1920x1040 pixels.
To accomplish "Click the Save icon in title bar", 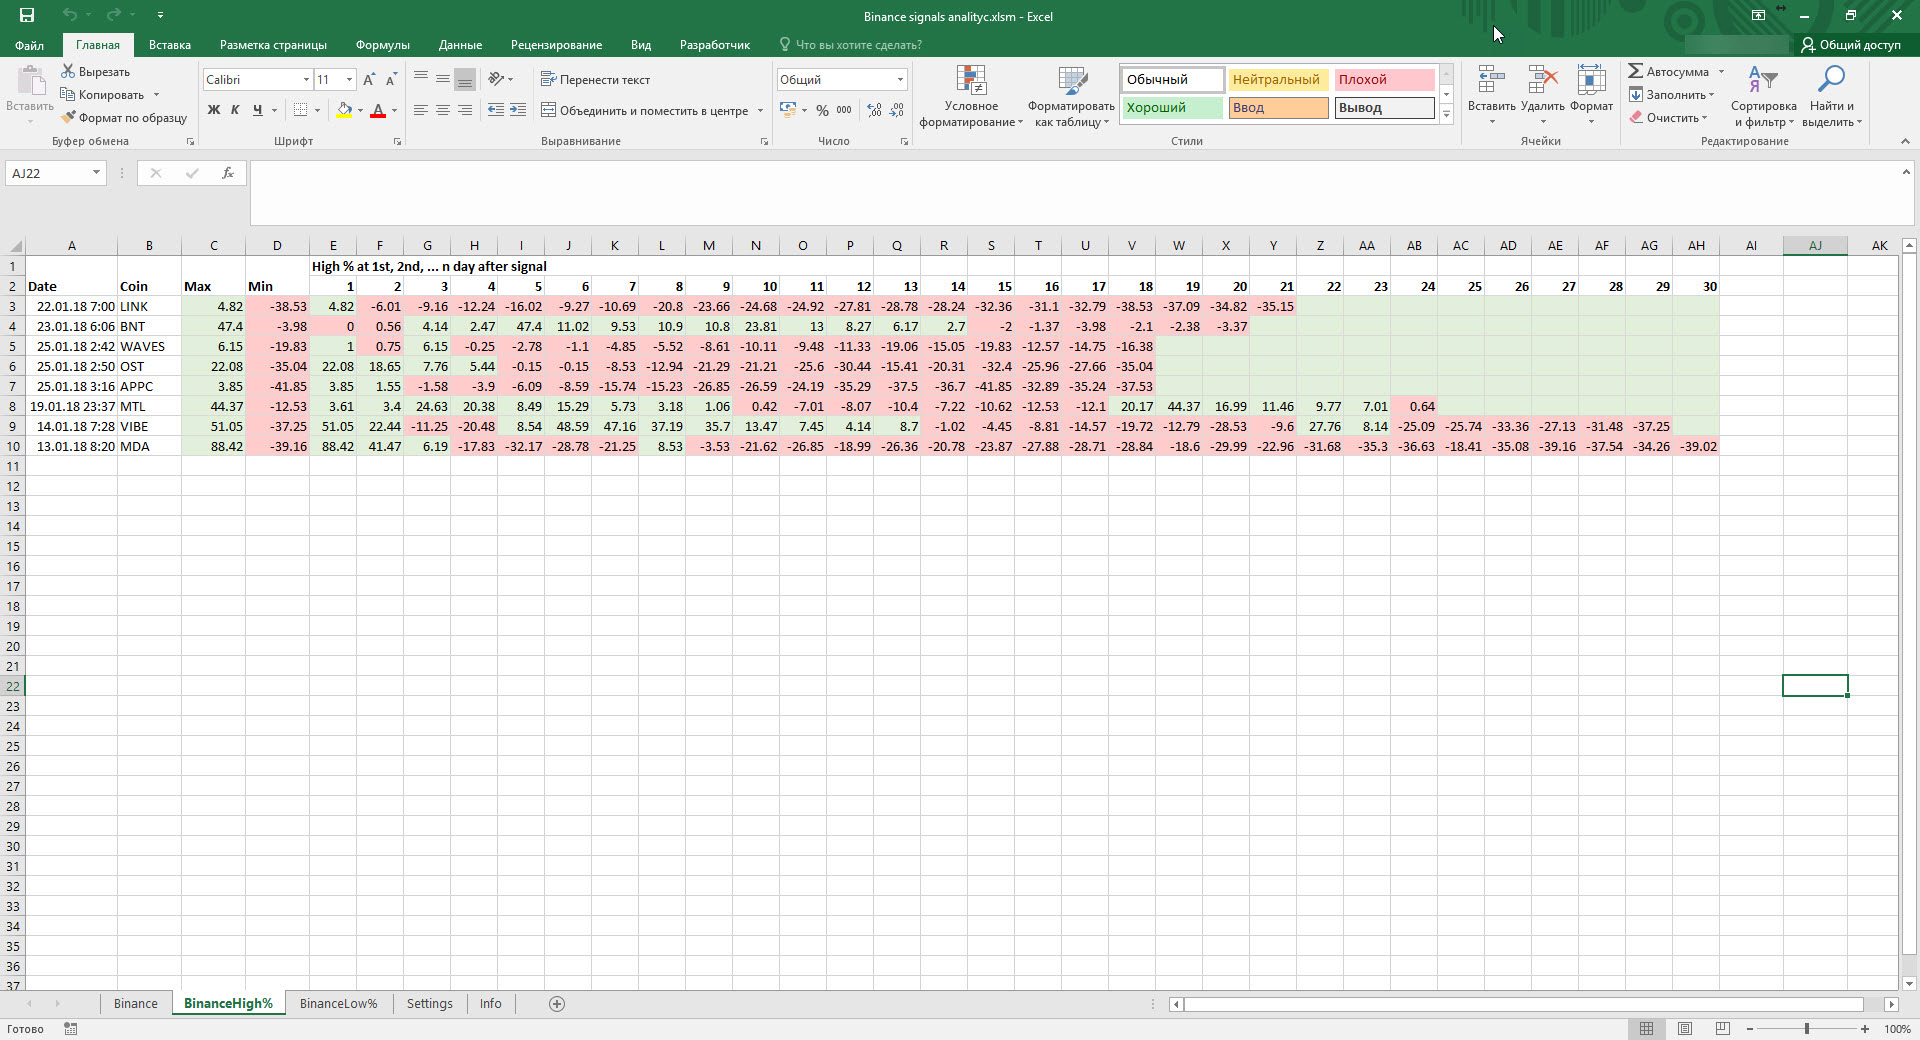I will coord(27,15).
